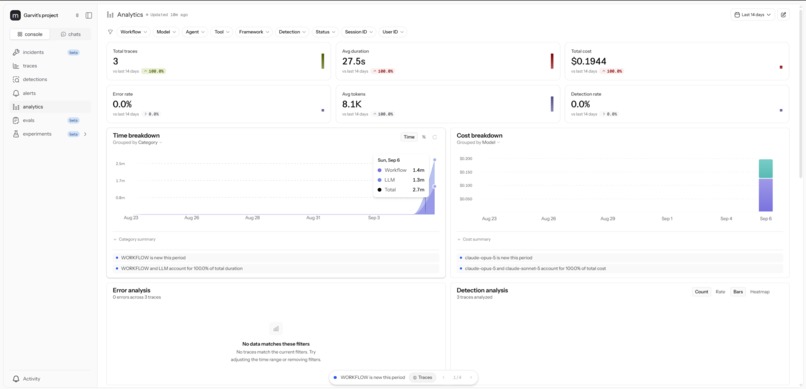Open the Detection filter dropdown
The width and height of the screenshot is (806, 389).
(292, 32)
